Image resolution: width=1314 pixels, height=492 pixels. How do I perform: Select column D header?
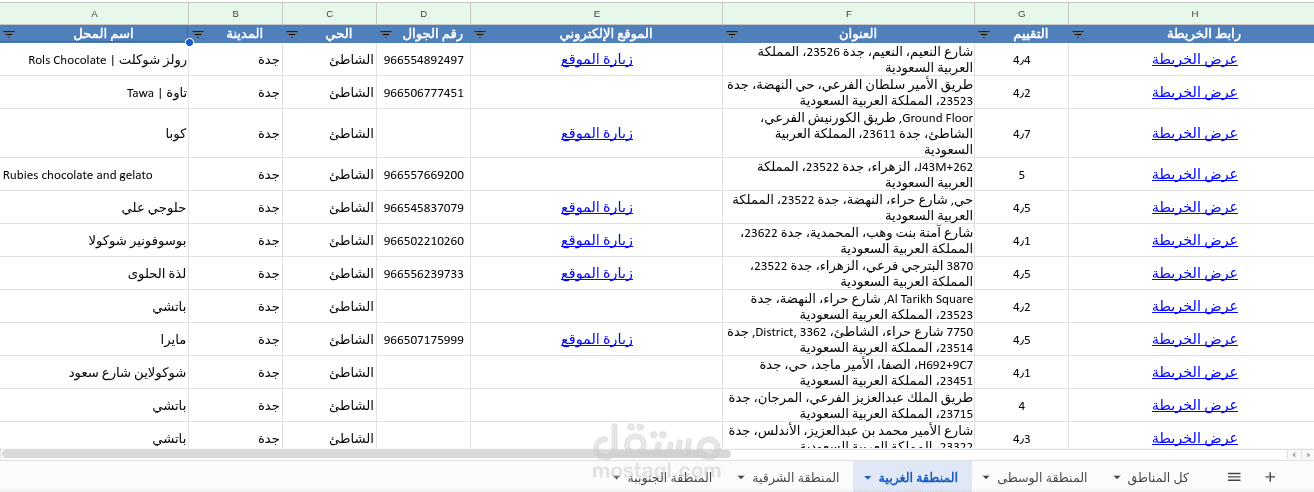click(x=424, y=13)
